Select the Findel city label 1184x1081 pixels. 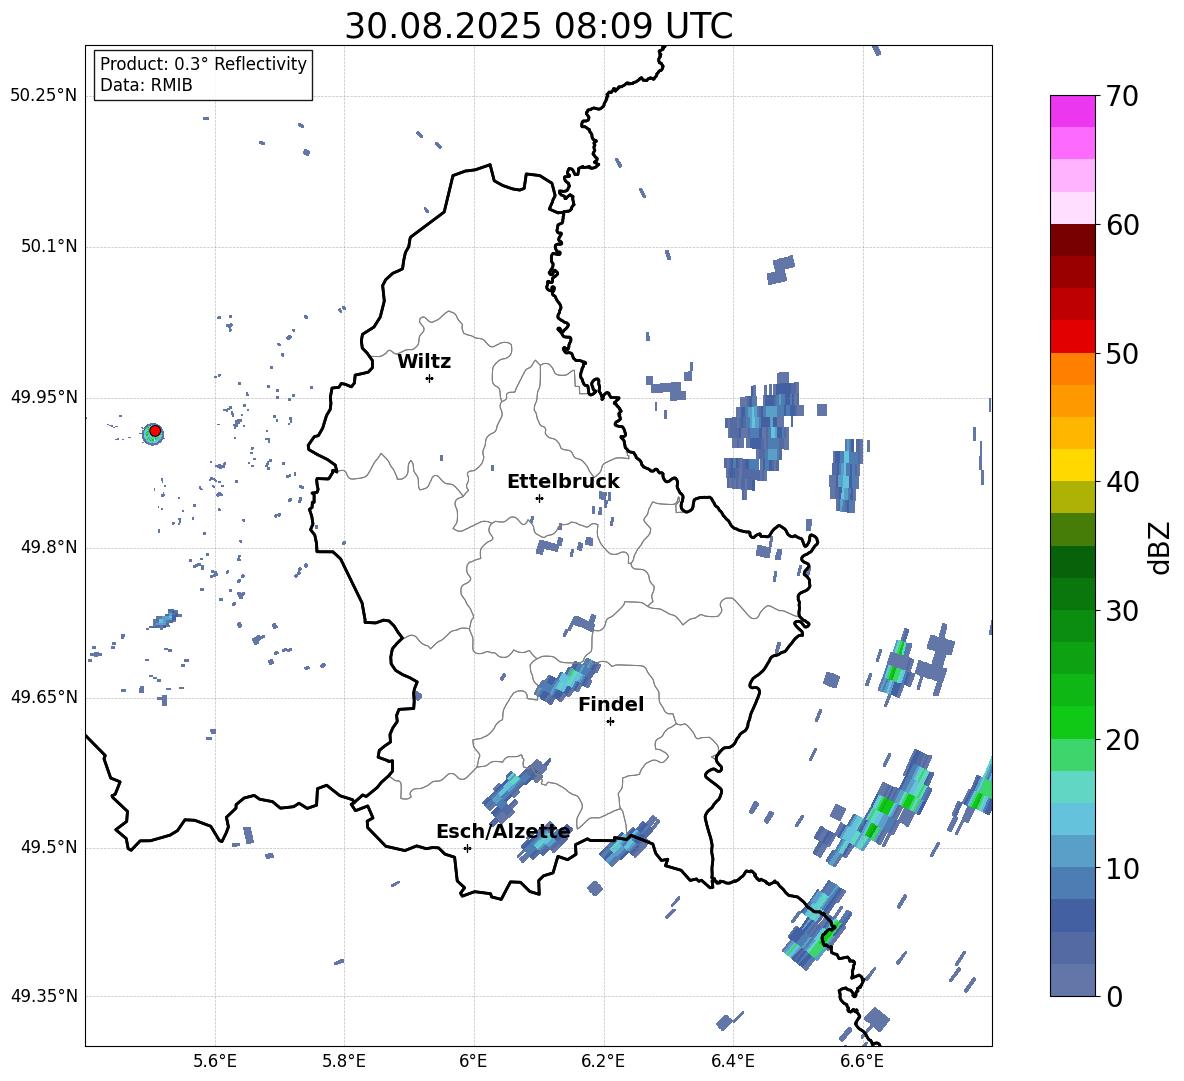[611, 704]
